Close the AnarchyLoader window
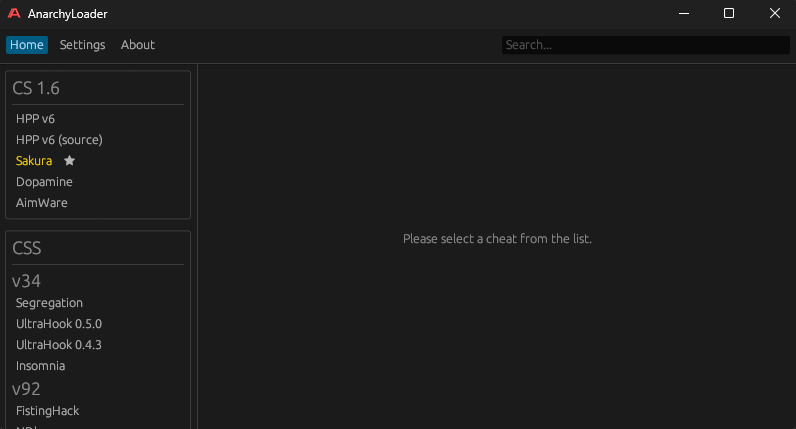Viewport: 796px width, 429px height. pyautogui.click(x=775, y=14)
